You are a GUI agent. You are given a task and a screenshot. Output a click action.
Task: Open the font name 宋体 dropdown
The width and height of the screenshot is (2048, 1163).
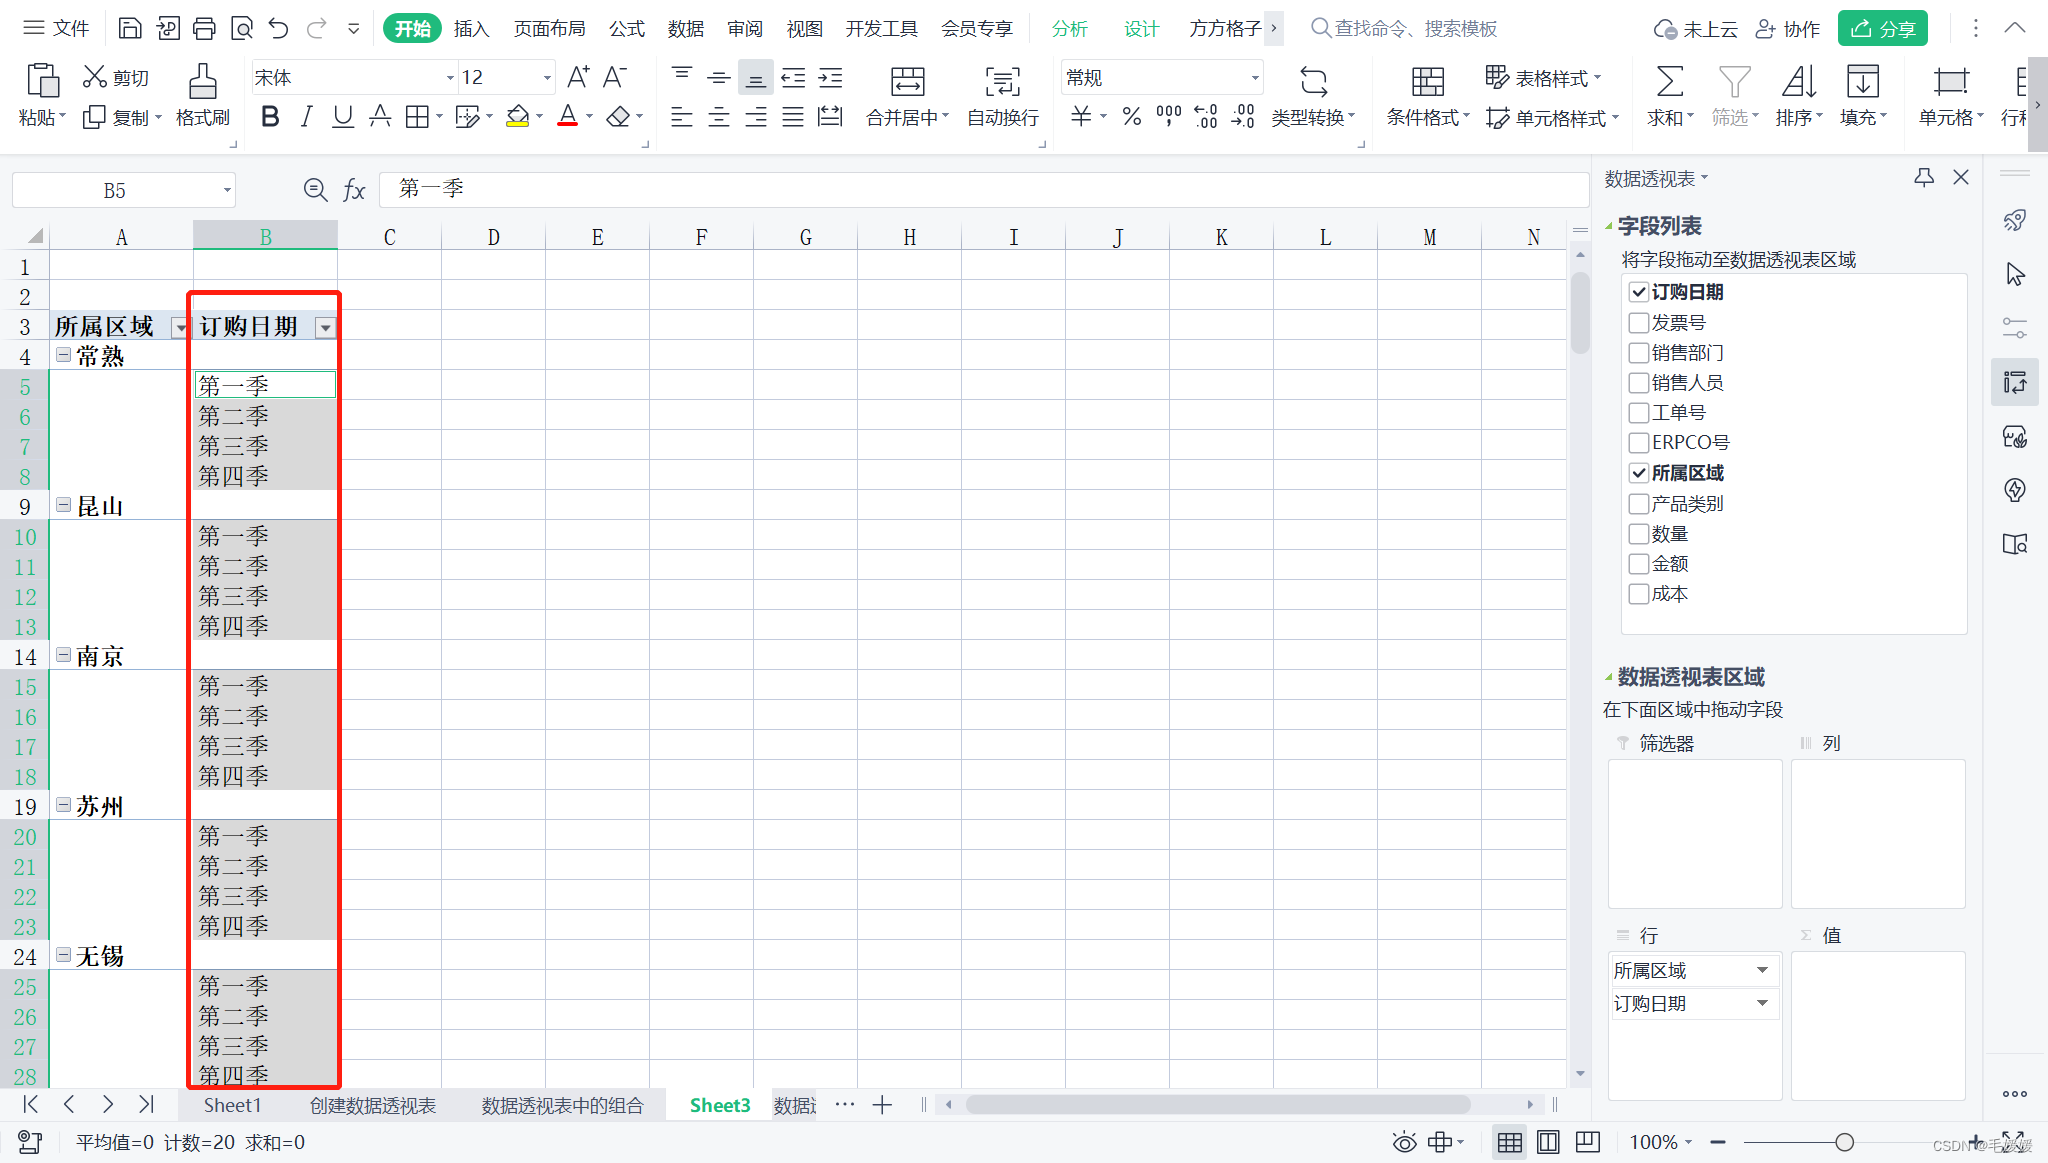click(450, 78)
